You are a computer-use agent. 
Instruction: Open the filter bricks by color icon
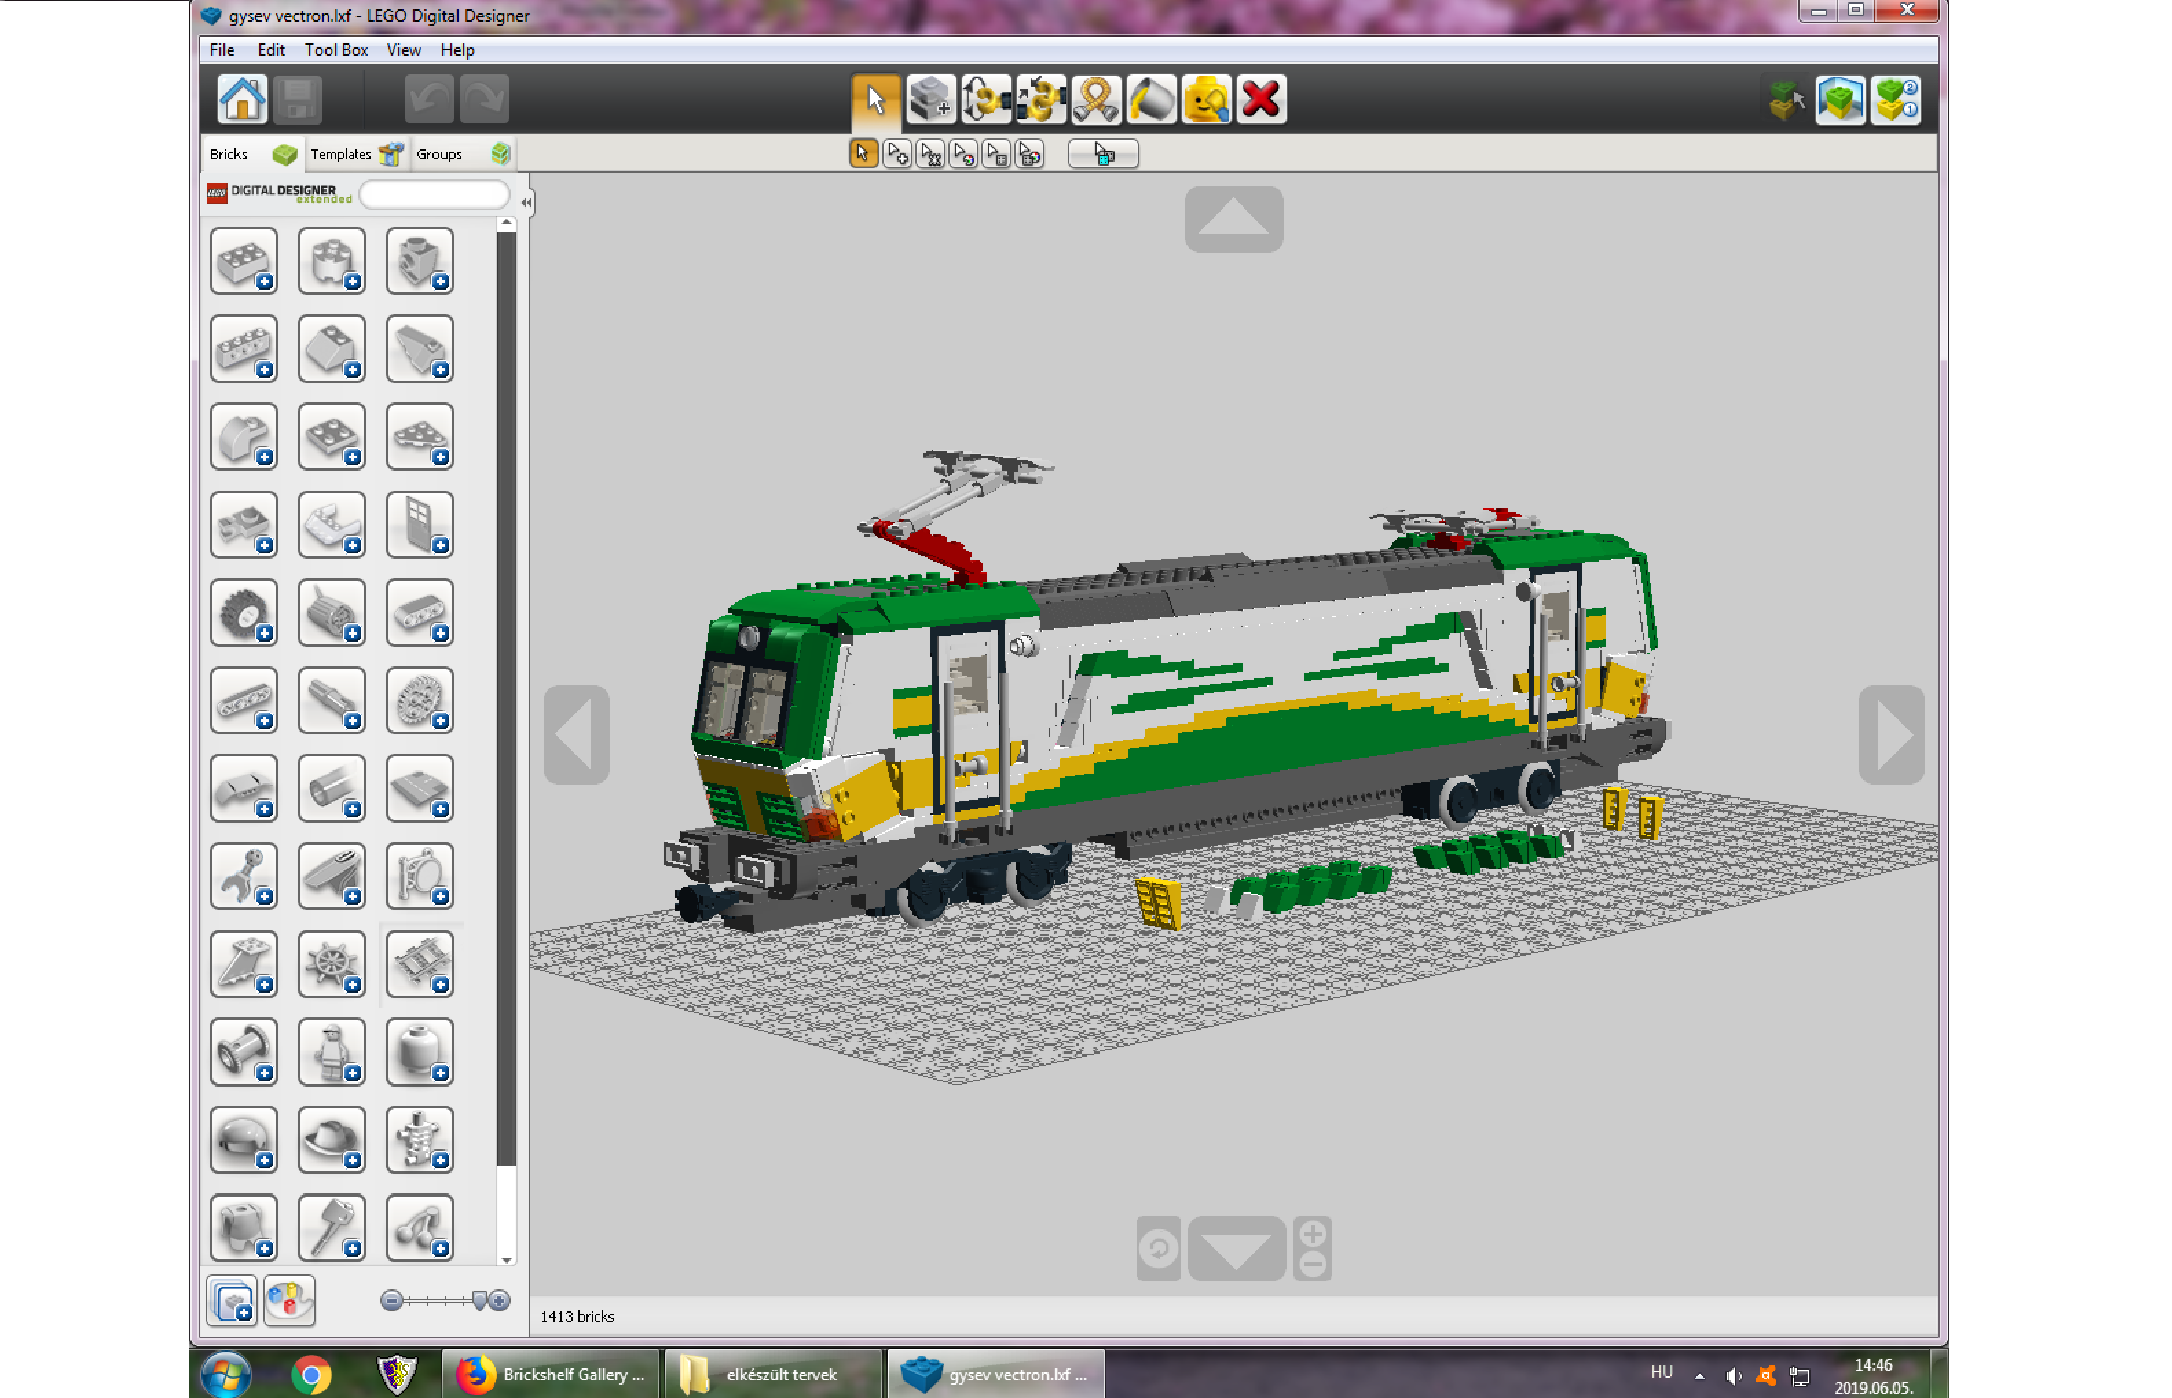coord(290,1301)
